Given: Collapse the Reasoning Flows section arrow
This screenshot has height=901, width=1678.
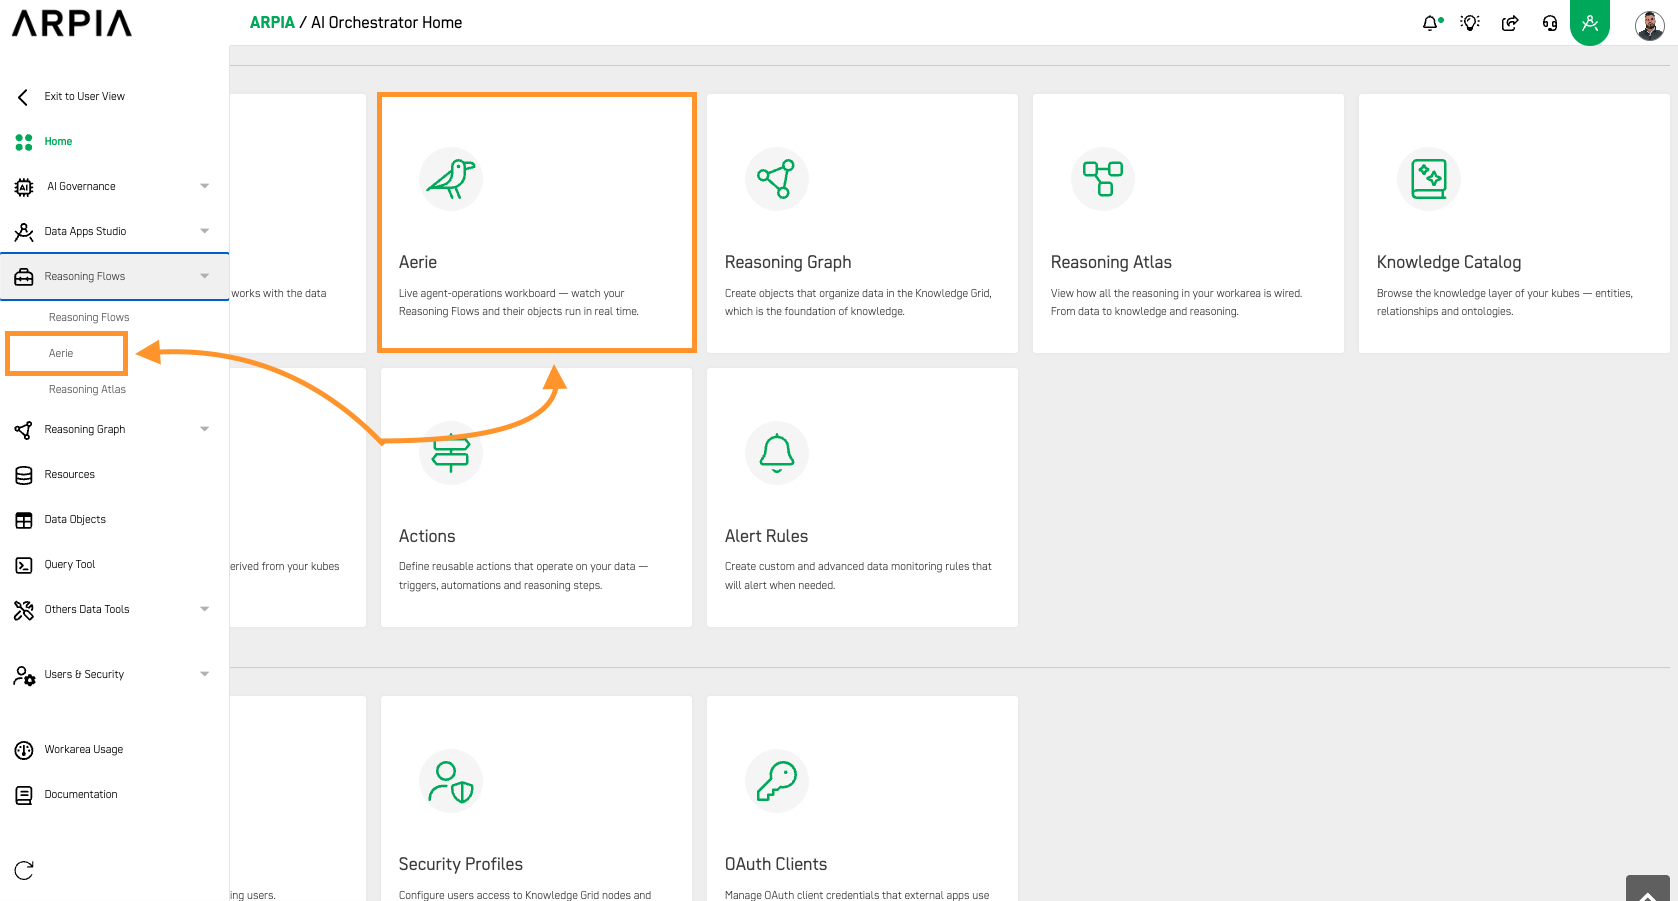Looking at the screenshot, I should 205,276.
